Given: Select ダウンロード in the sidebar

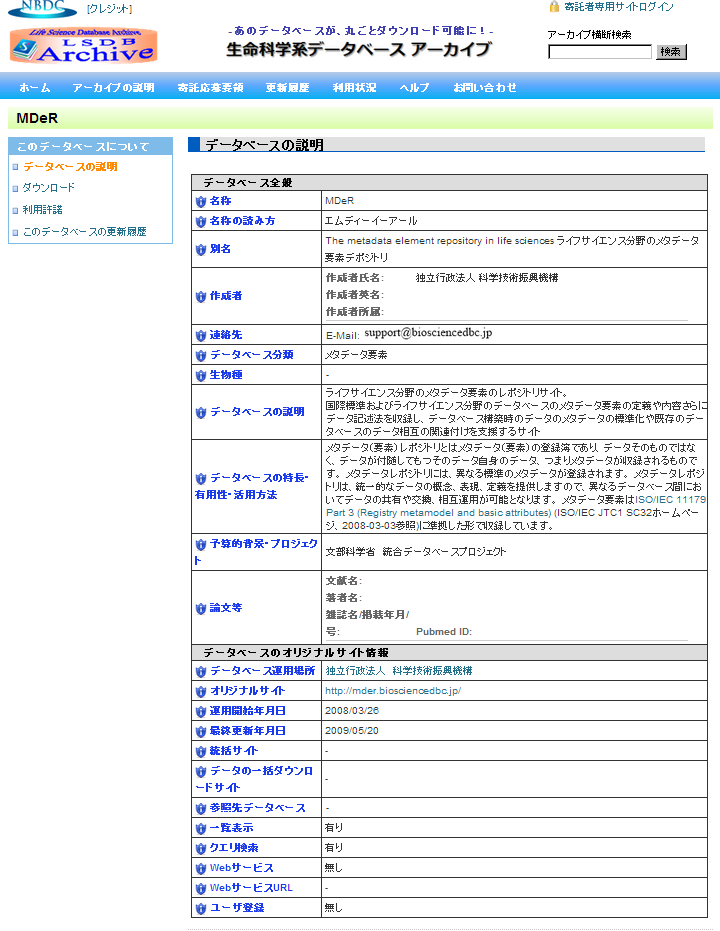Looking at the screenshot, I should pos(49,188).
